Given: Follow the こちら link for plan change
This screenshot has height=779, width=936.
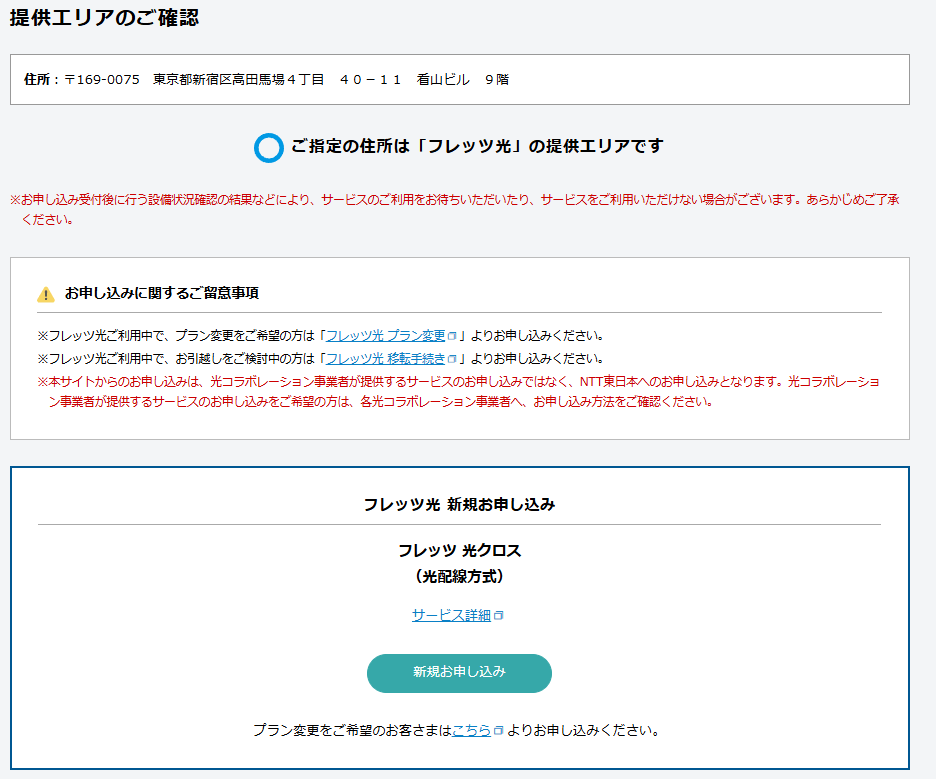Looking at the screenshot, I should coord(472,730).
